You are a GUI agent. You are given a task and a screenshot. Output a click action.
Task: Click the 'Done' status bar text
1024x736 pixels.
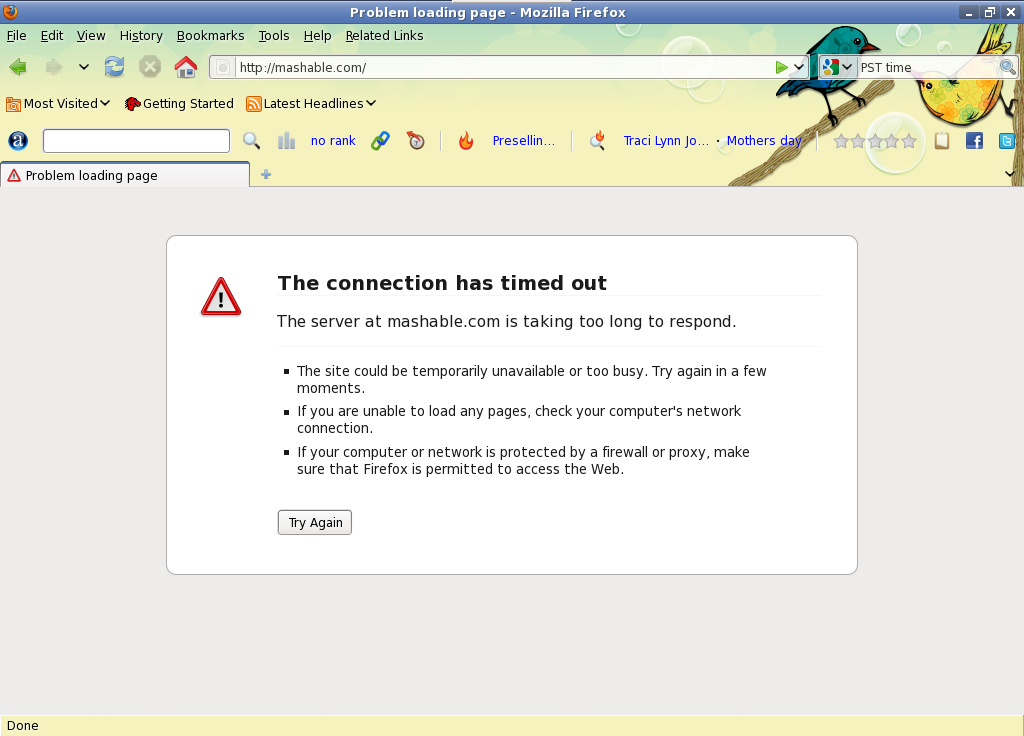tap(22, 726)
